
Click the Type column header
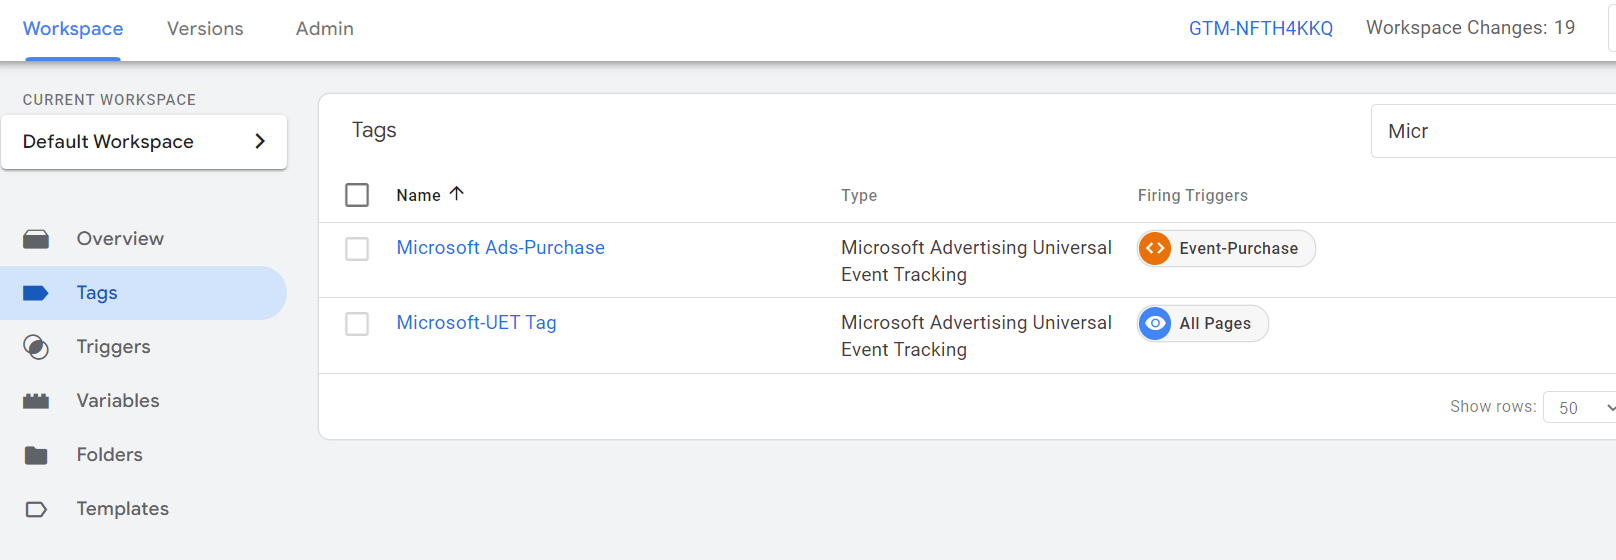[859, 195]
